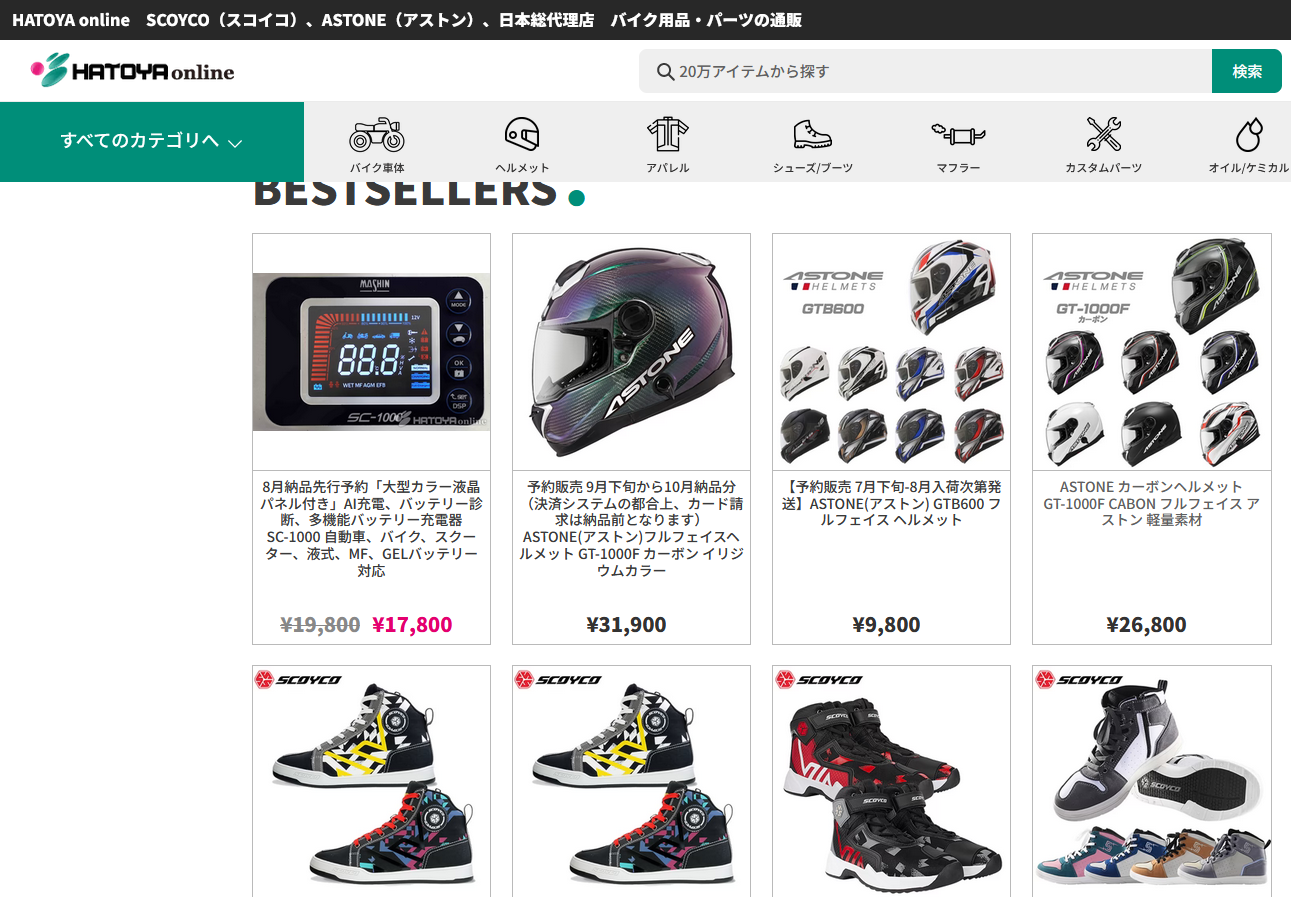1291x897 pixels.
Task: Click the chevron beside すべてのカテゴリへ
Action: tap(235, 143)
